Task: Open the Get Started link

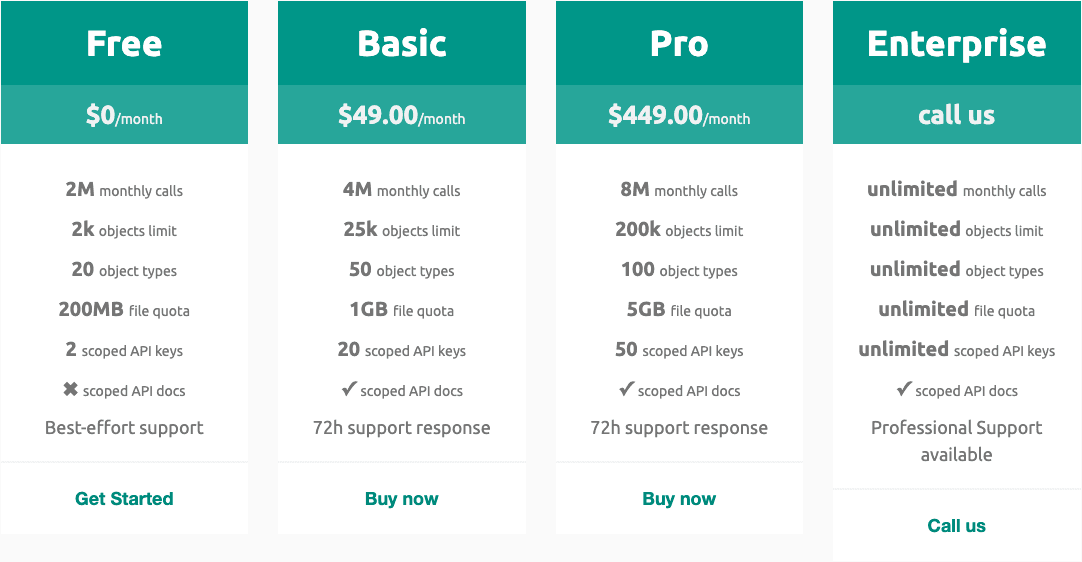Action: pyautogui.click(x=124, y=498)
